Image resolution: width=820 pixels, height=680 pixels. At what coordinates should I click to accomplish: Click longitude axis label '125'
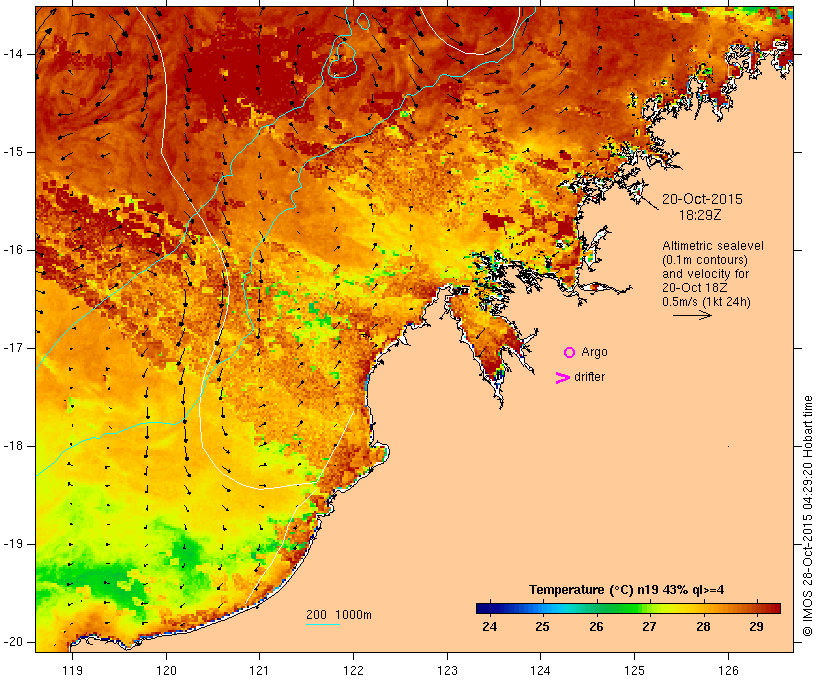pyautogui.click(x=635, y=671)
